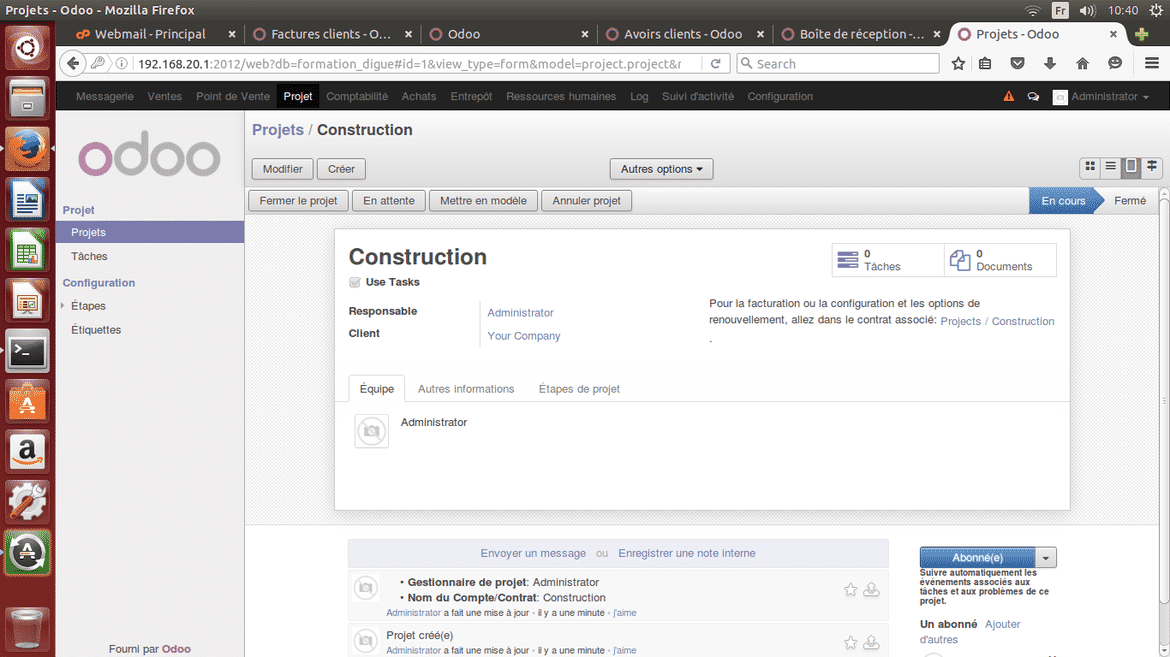The image size is (1170, 657).
Task: Toggle the Use Tasks checkbox
Action: click(x=354, y=281)
